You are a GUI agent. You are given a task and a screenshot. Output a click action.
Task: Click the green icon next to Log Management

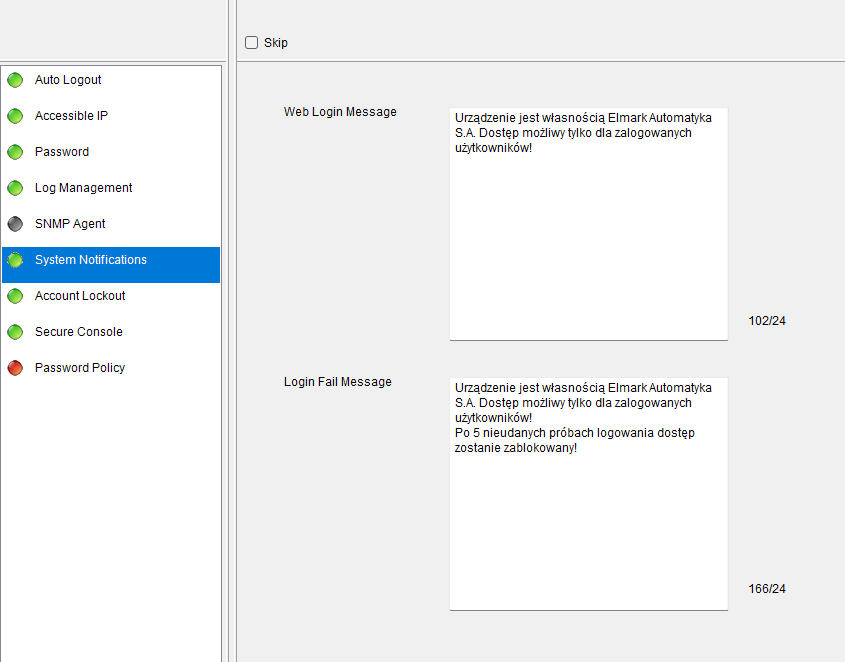click(x=15, y=188)
